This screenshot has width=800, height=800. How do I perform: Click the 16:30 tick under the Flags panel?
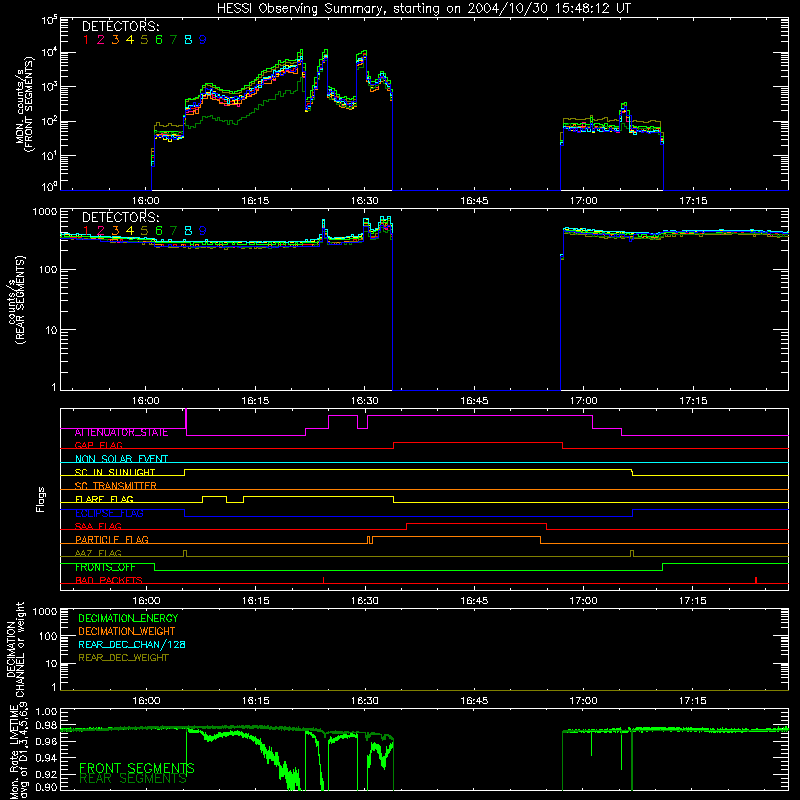click(x=365, y=601)
